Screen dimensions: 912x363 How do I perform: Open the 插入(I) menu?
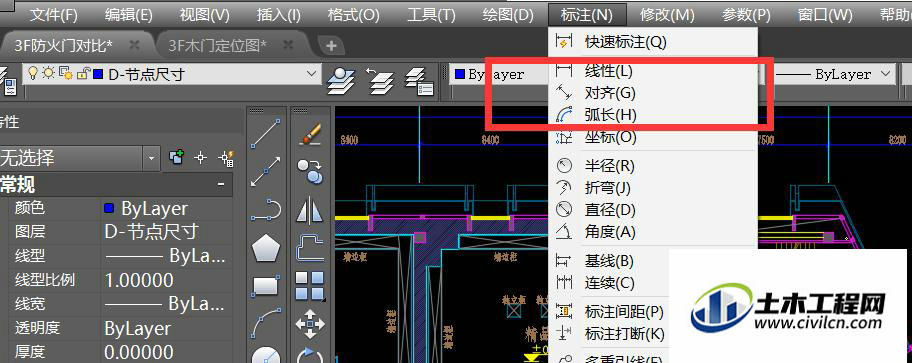pyautogui.click(x=279, y=15)
